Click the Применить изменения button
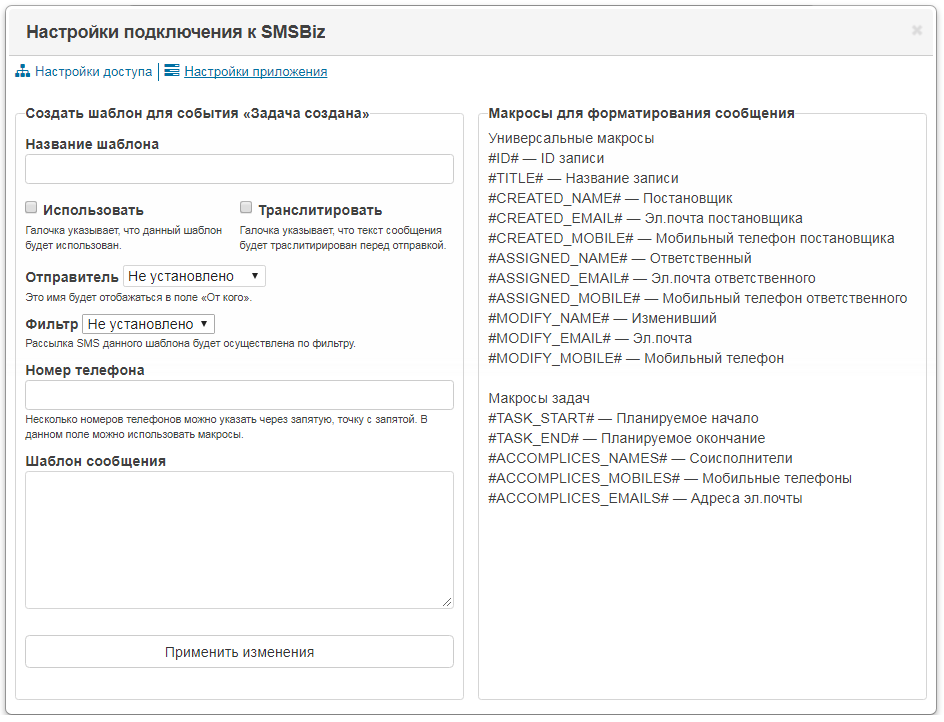 (x=239, y=652)
